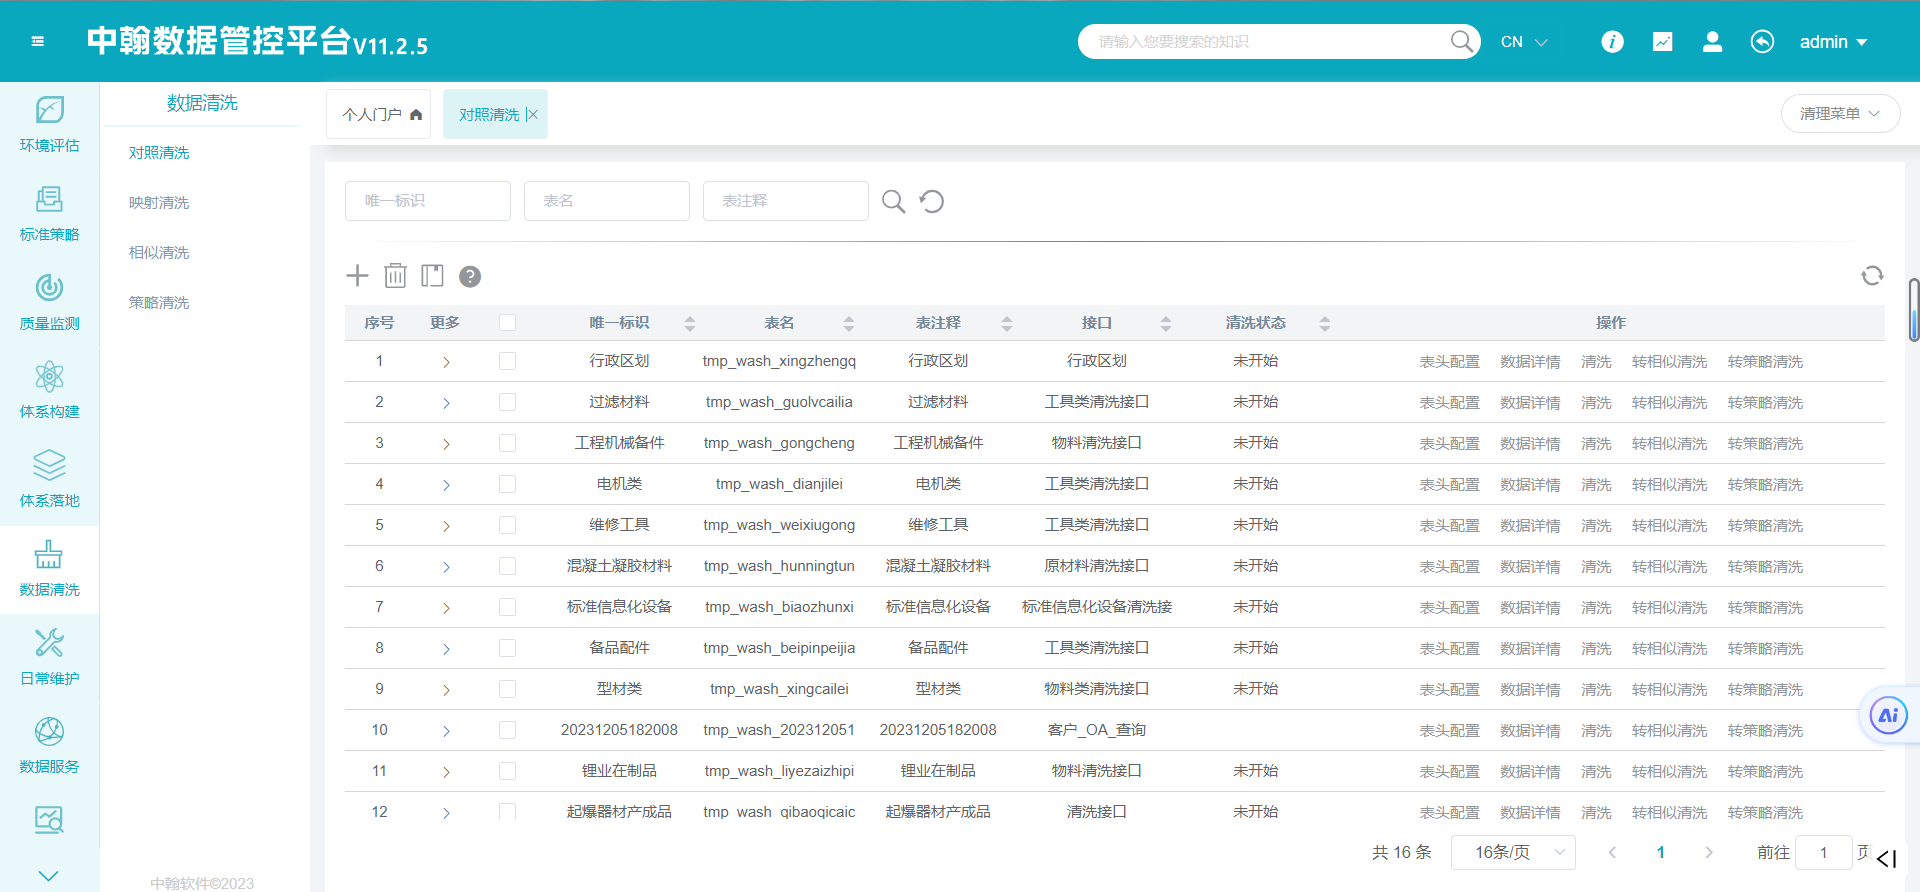Image resolution: width=1920 pixels, height=892 pixels.
Task: Close the 对照清洗 tab
Action: point(533,115)
